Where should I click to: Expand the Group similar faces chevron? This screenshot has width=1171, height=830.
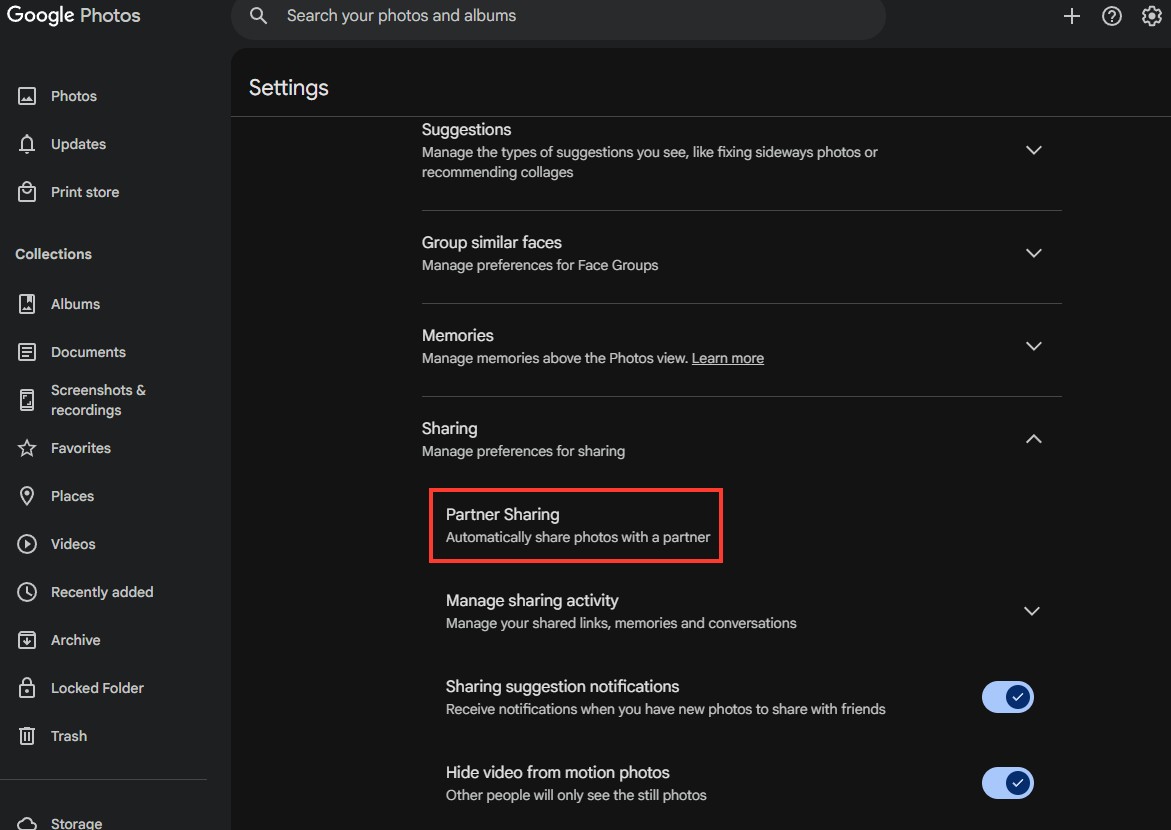coord(1034,253)
